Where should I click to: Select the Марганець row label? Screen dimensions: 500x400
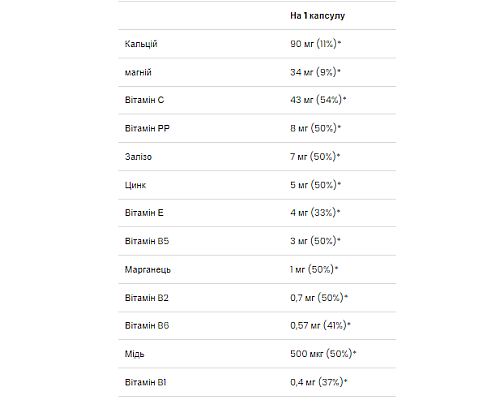click(x=148, y=270)
